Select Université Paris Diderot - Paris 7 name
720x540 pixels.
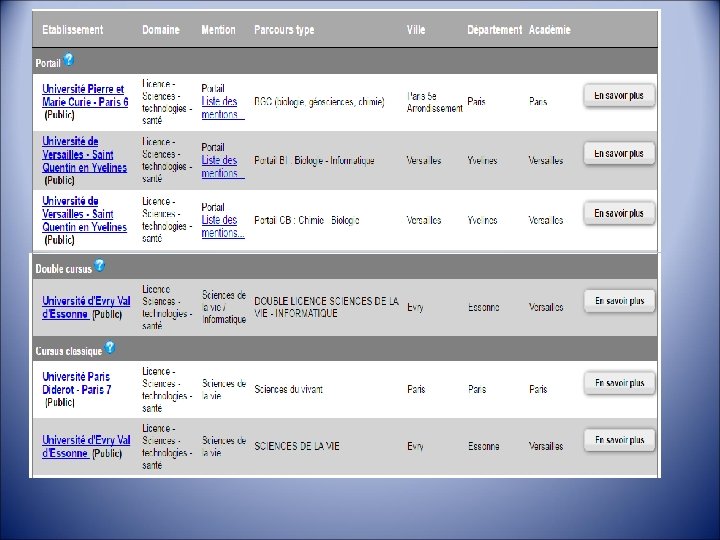[77, 383]
